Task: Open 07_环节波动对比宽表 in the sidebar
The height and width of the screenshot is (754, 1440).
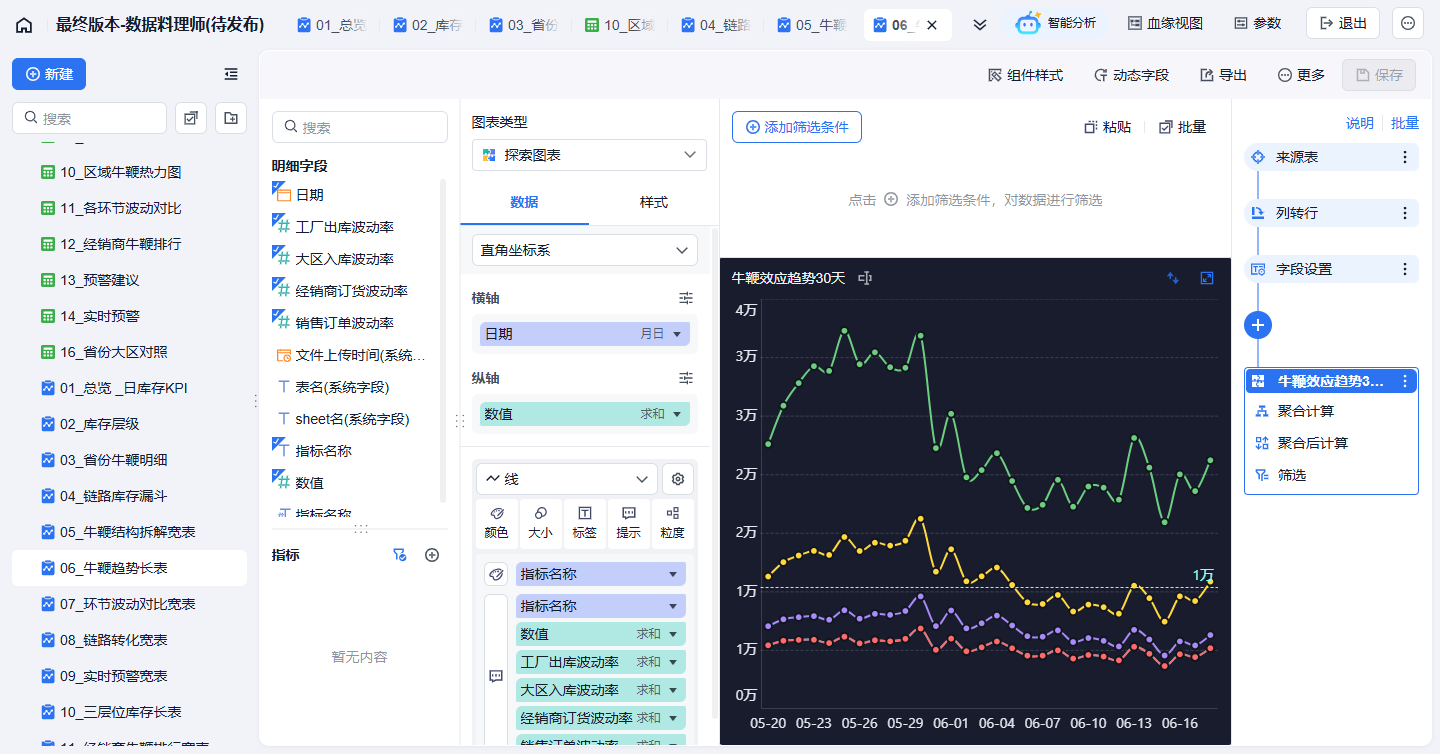Action: pos(129,604)
